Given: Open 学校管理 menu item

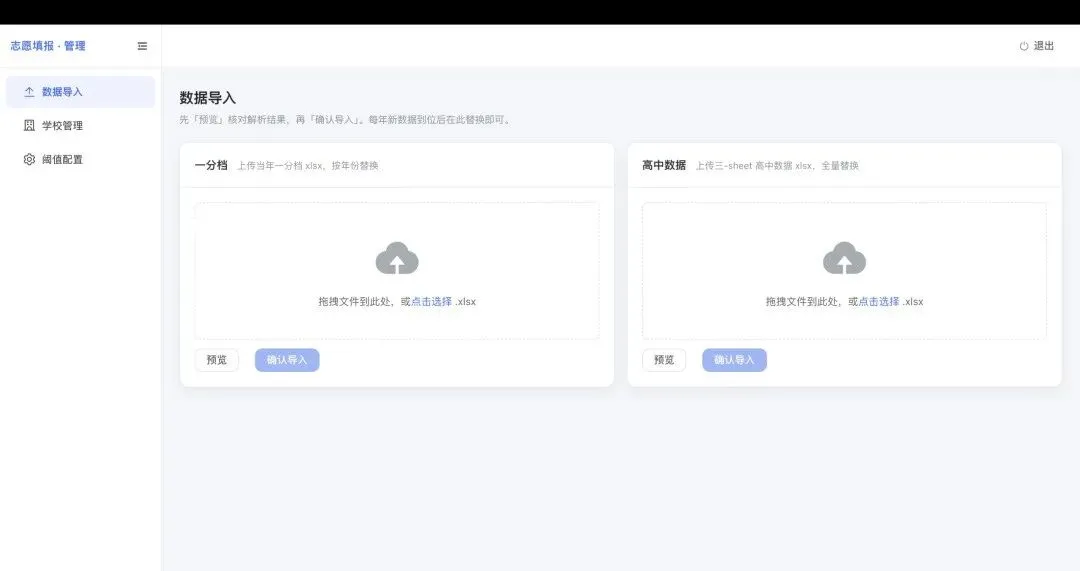Looking at the screenshot, I should click(x=81, y=125).
